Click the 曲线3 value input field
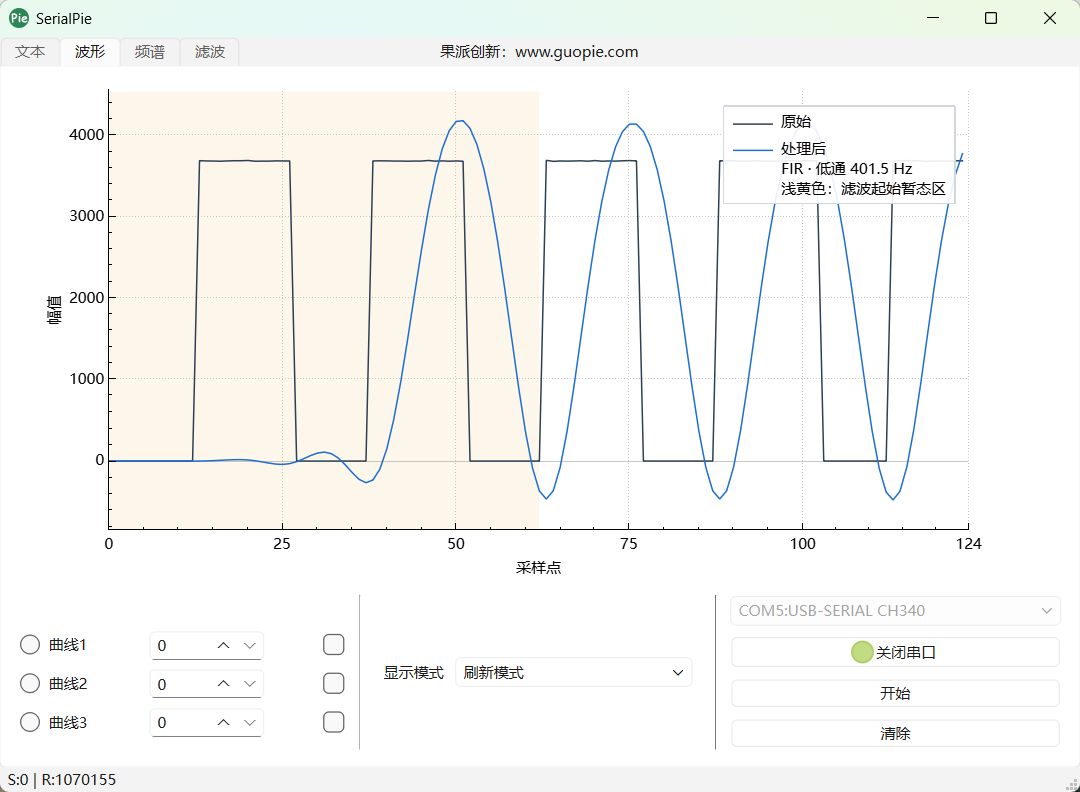Viewport: 1080px width, 792px height. [206, 722]
